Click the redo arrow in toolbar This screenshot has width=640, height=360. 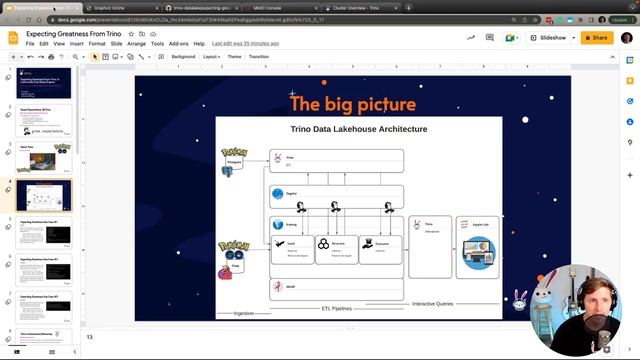[x=41, y=57]
